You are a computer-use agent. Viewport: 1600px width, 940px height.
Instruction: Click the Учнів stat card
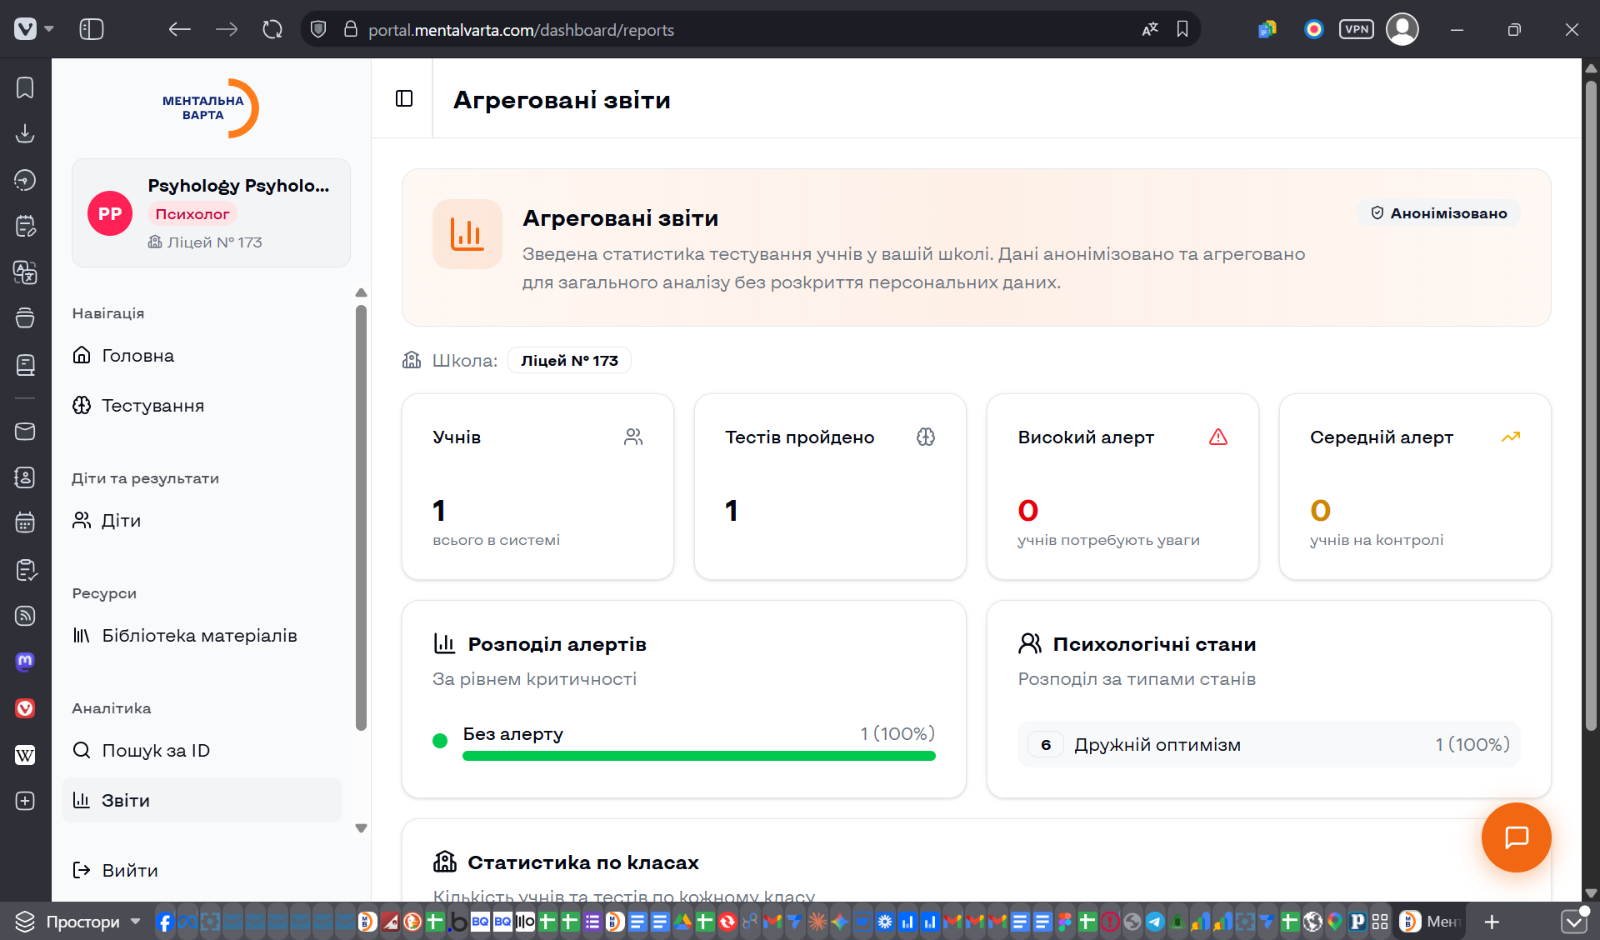point(538,486)
